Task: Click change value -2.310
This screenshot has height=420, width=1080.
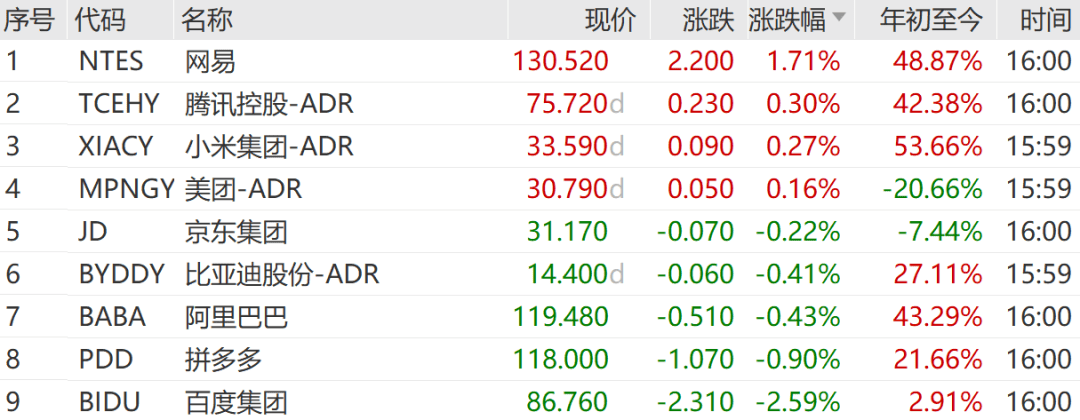Action: (x=696, y=401)
